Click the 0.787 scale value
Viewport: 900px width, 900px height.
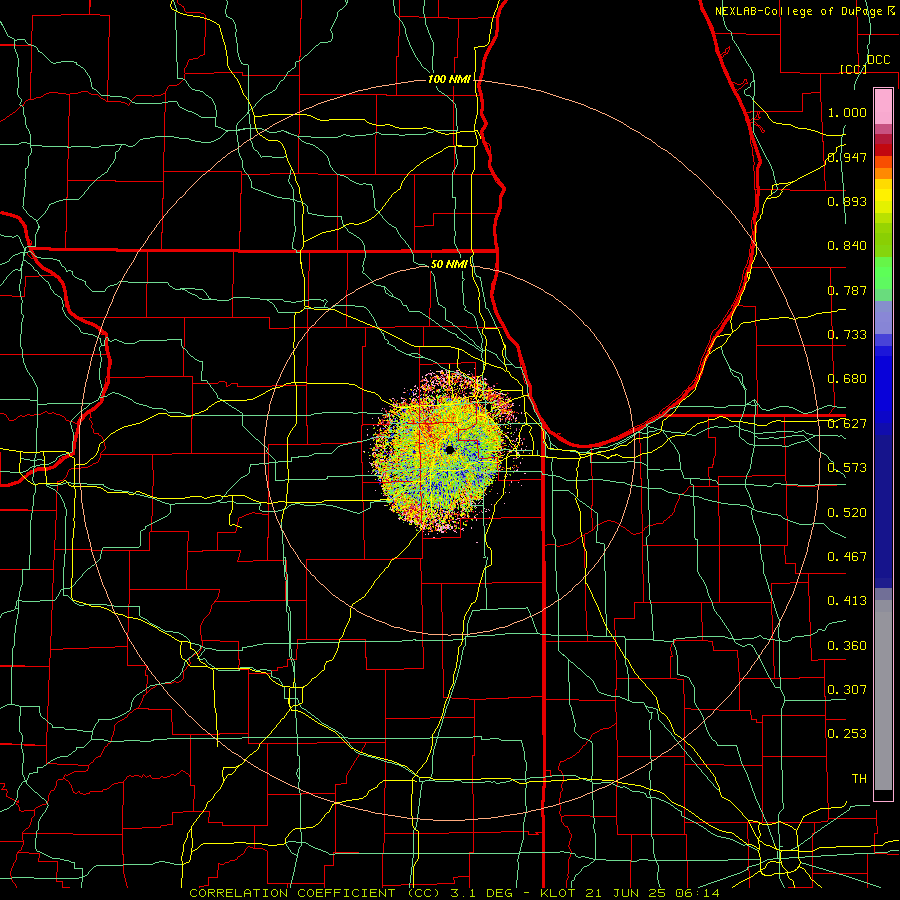tap(847, 290)
